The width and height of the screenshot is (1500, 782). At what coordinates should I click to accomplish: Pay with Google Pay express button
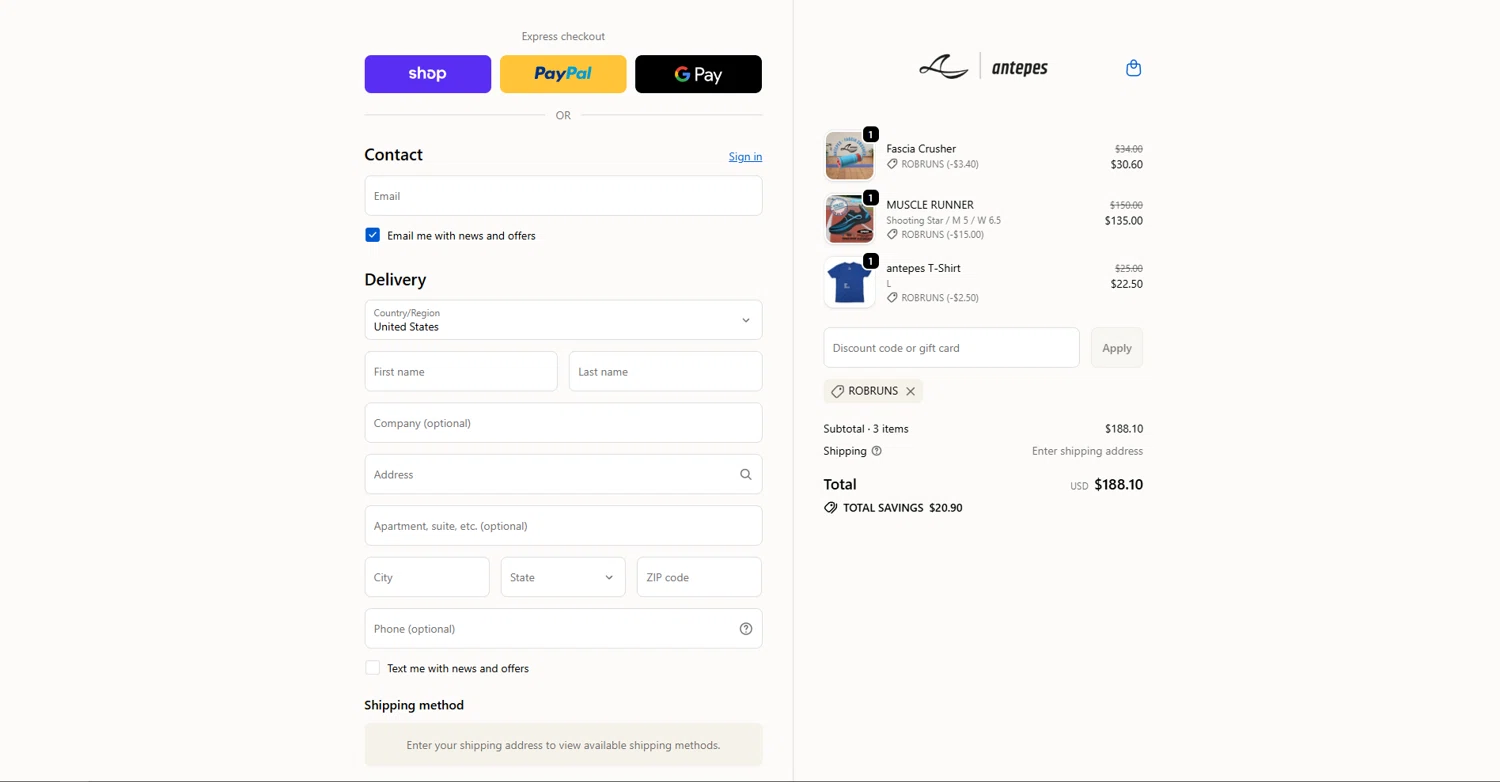(x=698, y=74)
